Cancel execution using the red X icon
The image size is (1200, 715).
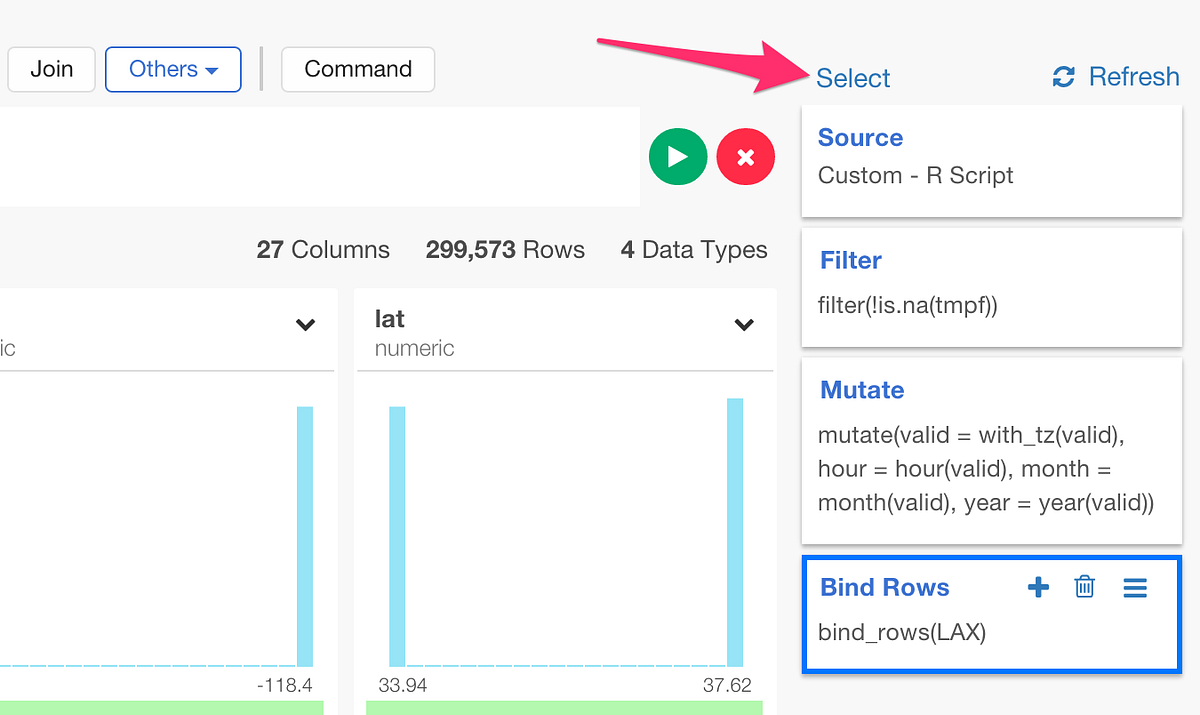[745, 156]
